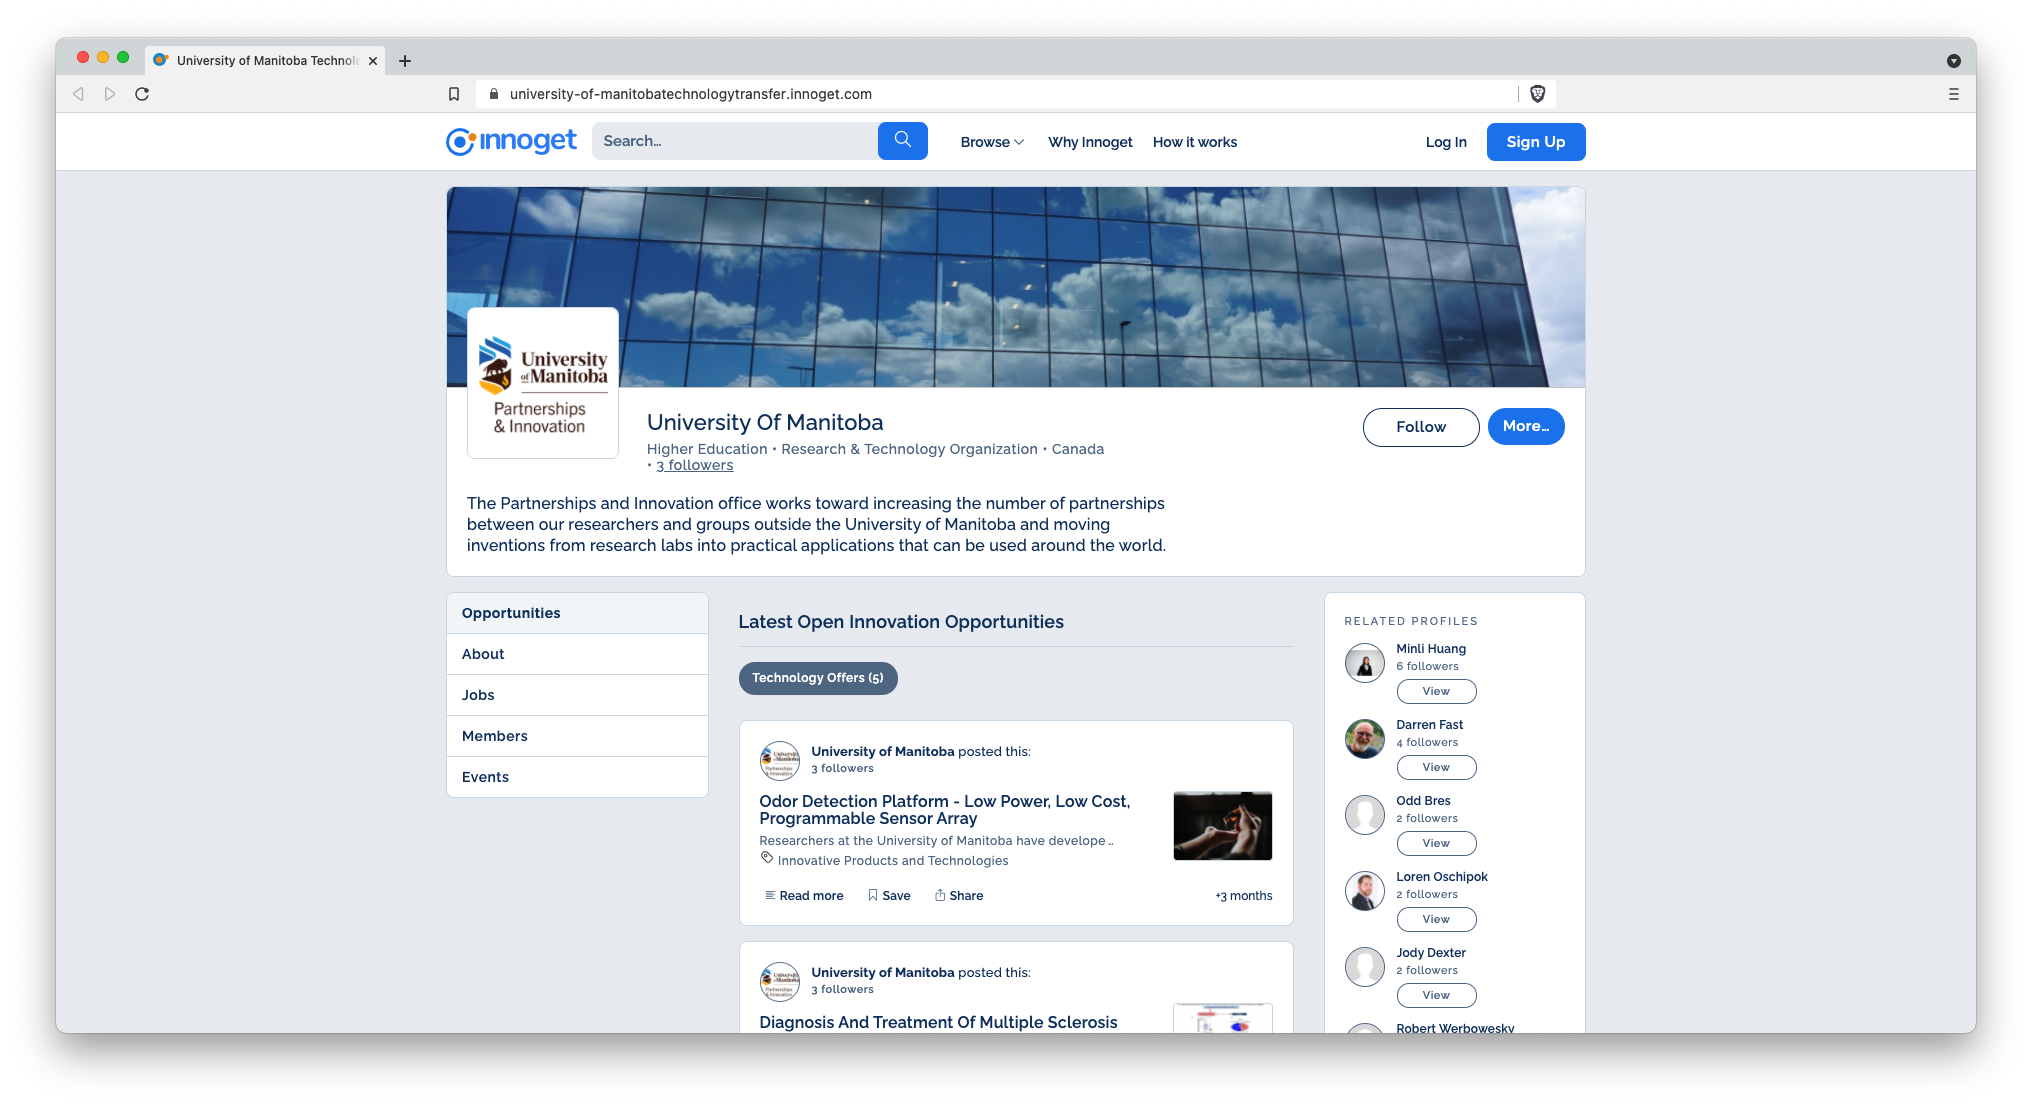Follow University Of Manitoba
The width and height of the screenshot is (2032, 1107).
click(x=1421, y=427)
